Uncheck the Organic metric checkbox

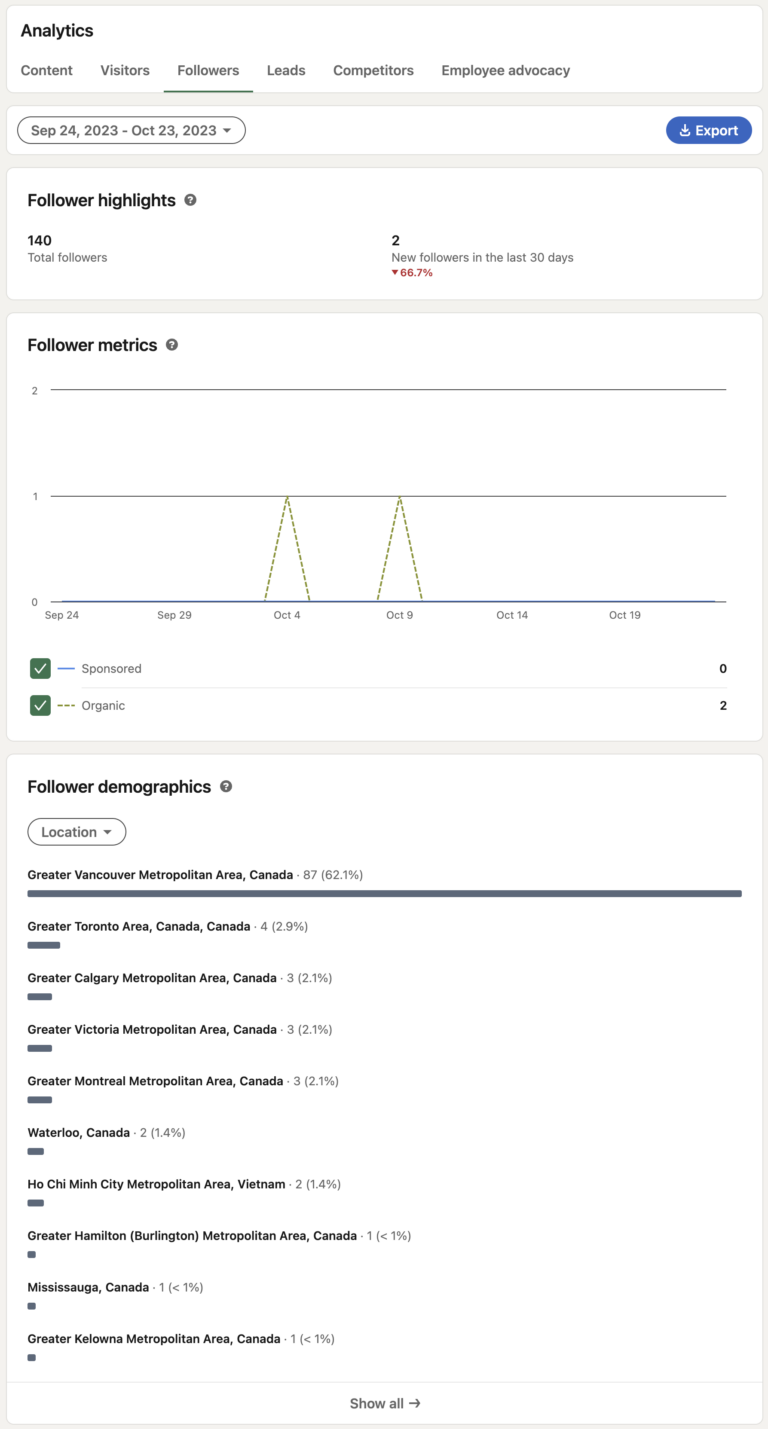click(x=41, y=705)
